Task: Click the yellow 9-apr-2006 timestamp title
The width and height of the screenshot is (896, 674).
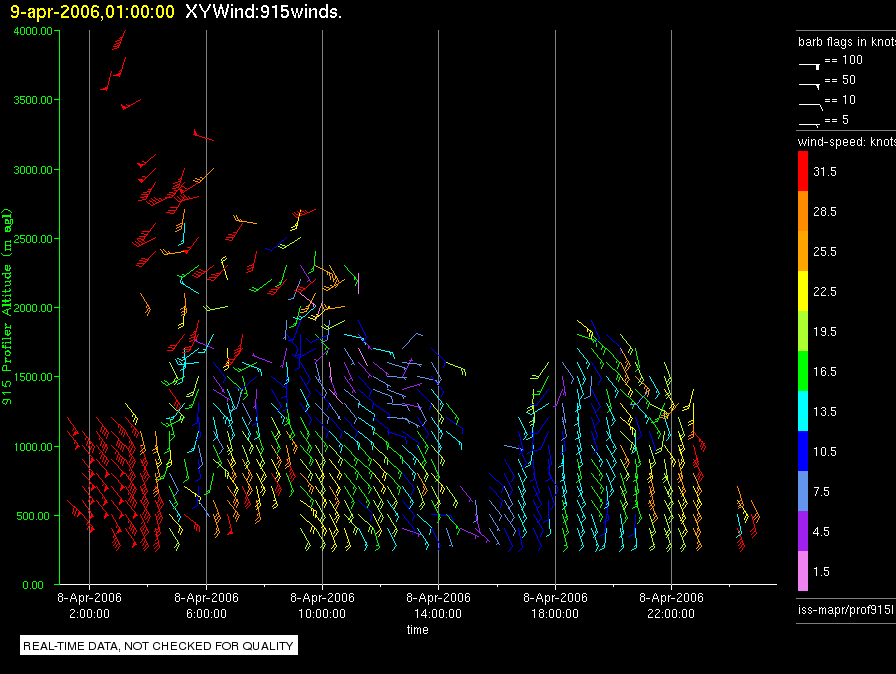Action: tap(92, 12)
